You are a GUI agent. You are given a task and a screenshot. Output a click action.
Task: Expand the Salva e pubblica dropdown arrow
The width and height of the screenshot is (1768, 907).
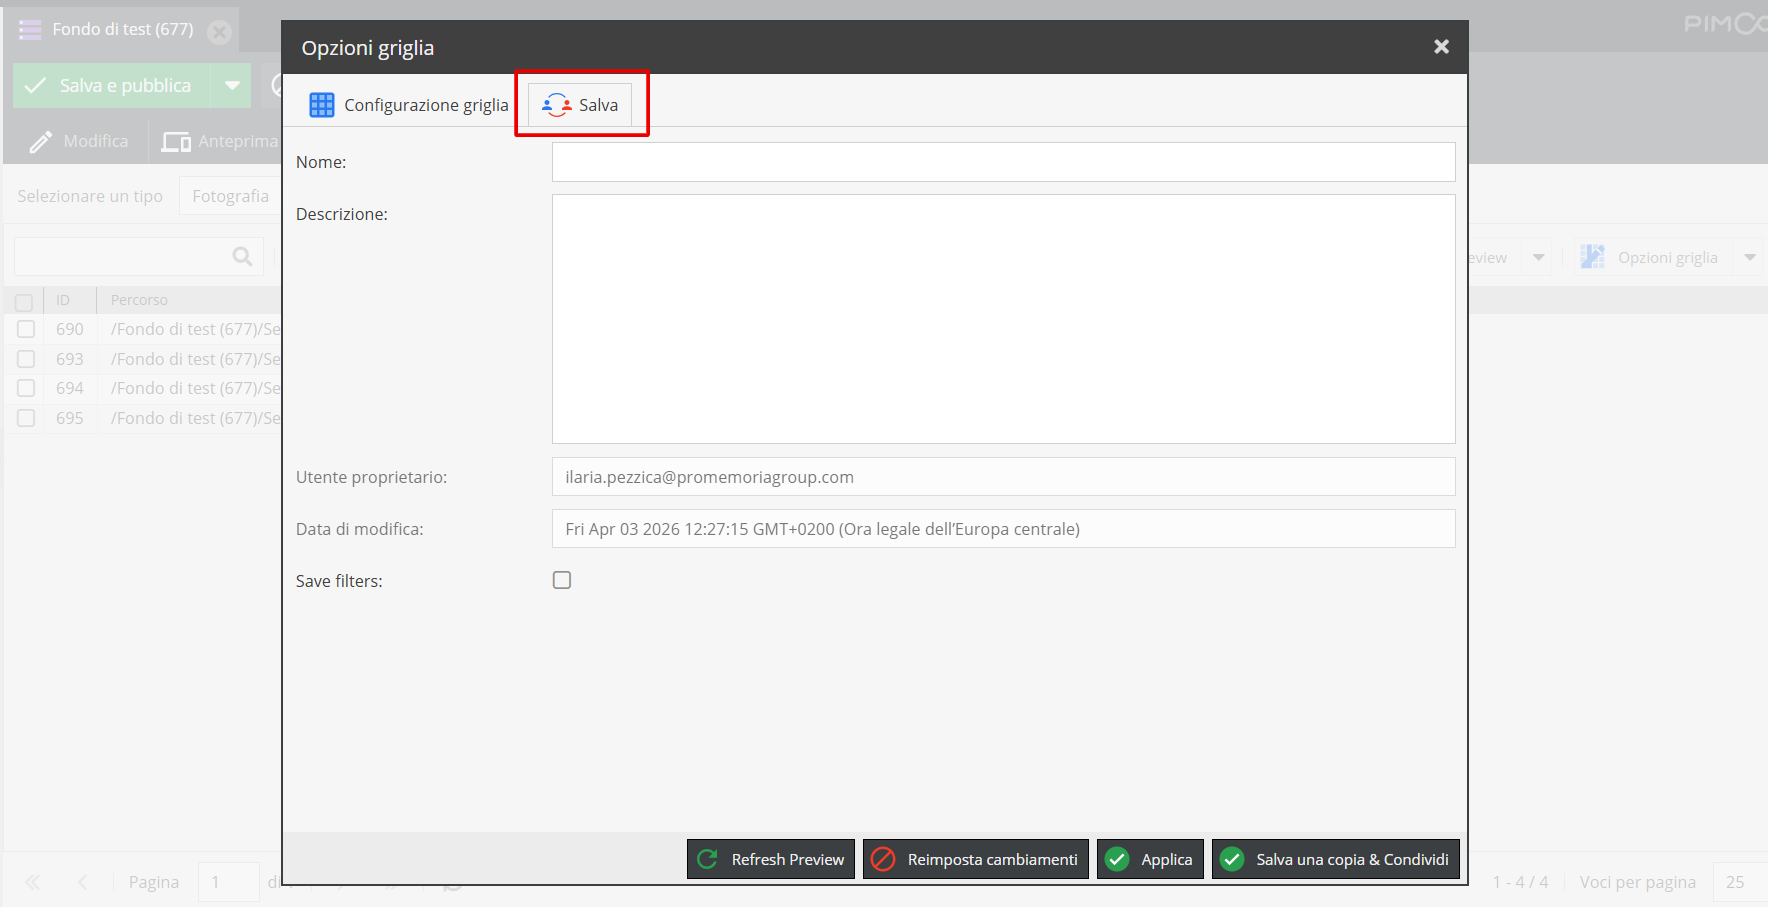tap(232, 86)
